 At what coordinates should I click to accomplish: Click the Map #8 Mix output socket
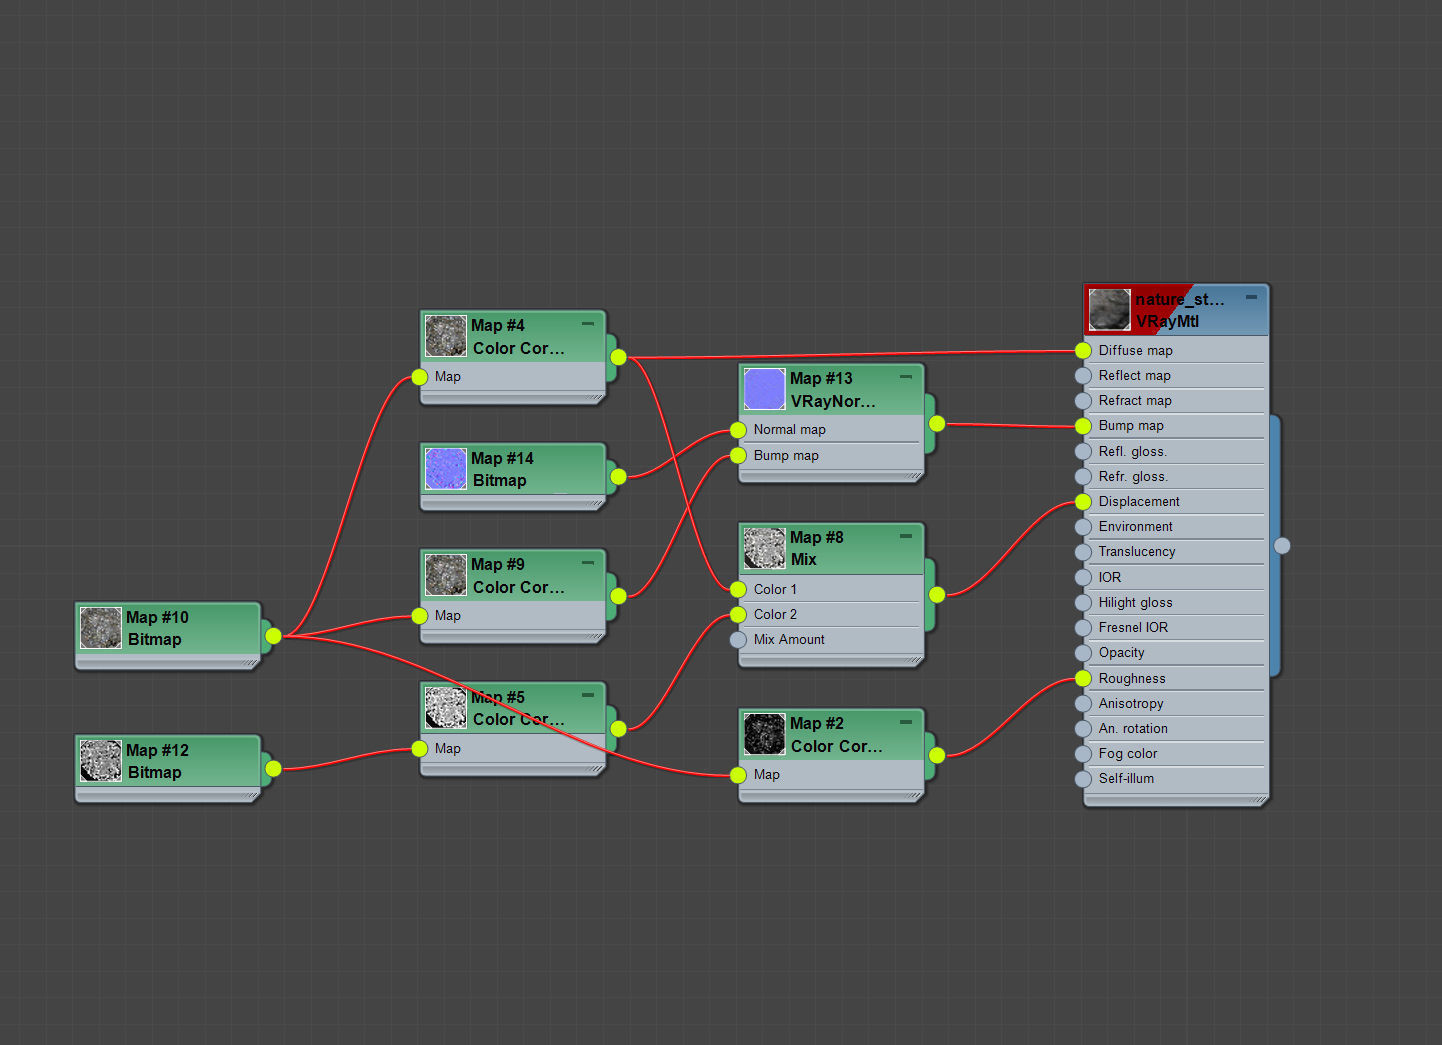tap(936, 595)
